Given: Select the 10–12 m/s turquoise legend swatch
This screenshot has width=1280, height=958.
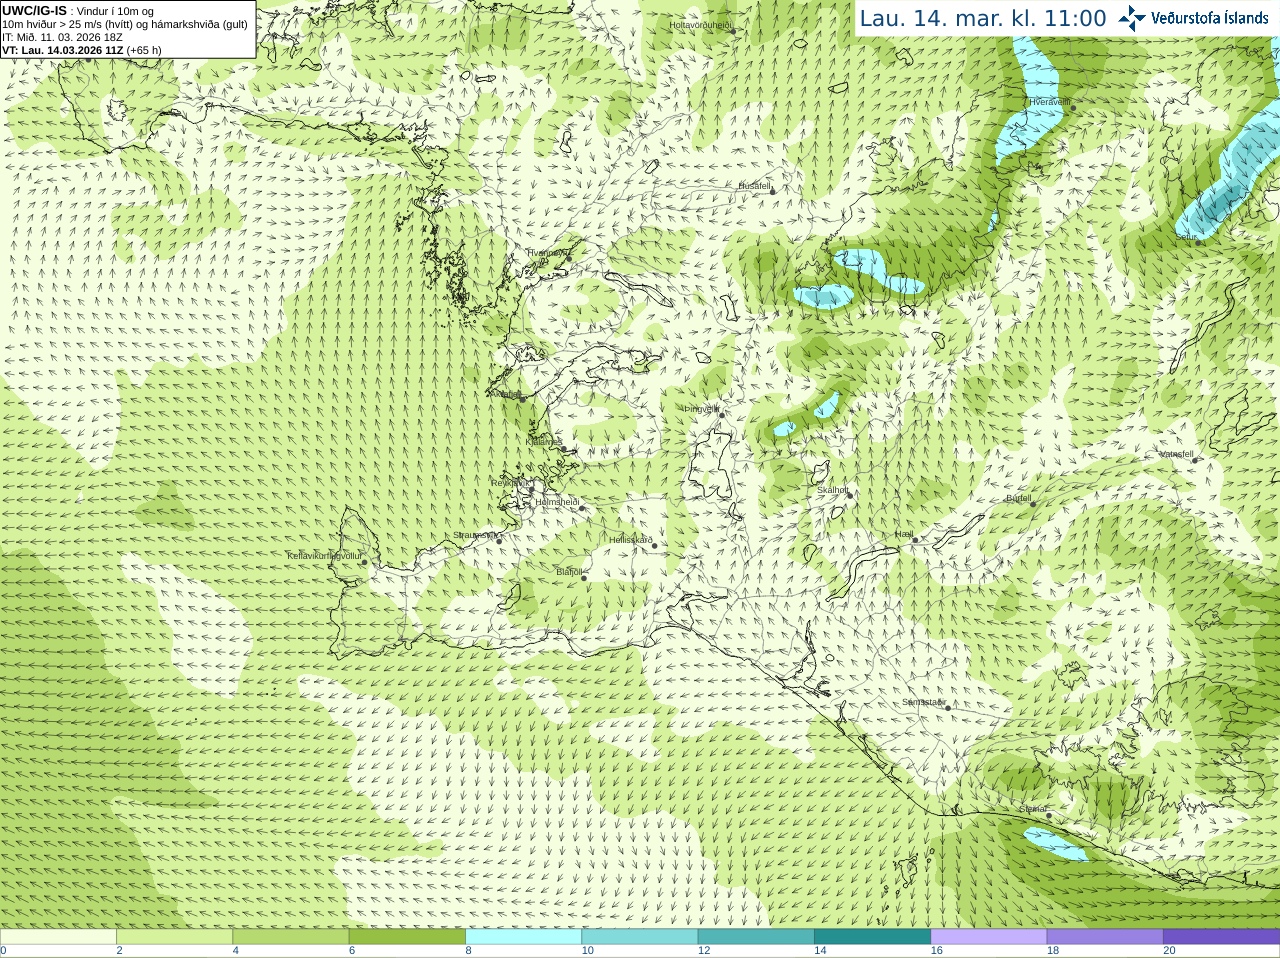Looking at the screenshot, I should point(639,937).
